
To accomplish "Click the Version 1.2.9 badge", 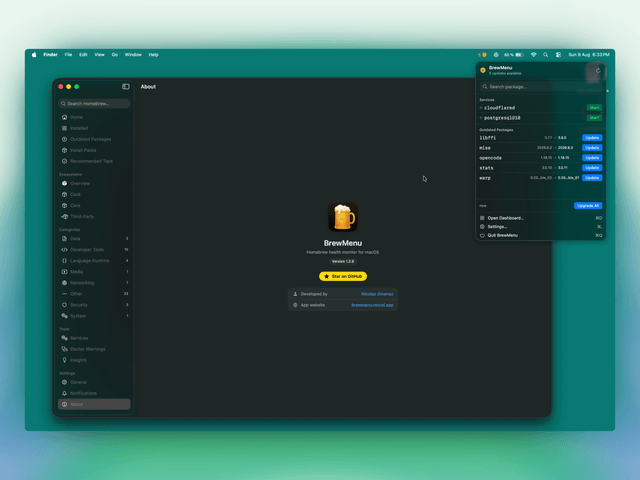I will point(343,261).
